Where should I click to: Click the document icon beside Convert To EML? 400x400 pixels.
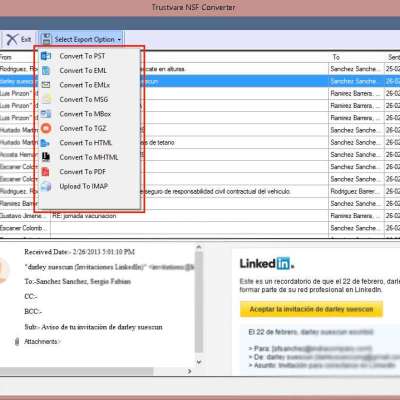46,70
